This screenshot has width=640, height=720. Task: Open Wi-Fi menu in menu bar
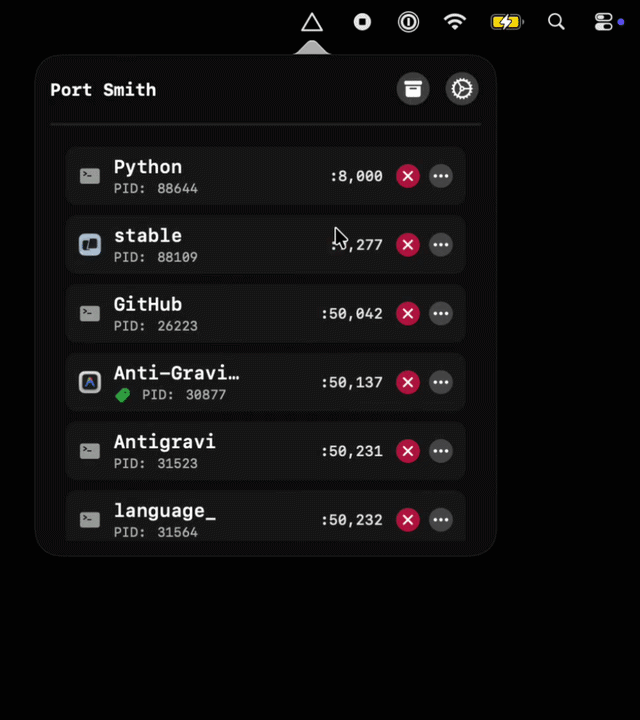(455, 22)
